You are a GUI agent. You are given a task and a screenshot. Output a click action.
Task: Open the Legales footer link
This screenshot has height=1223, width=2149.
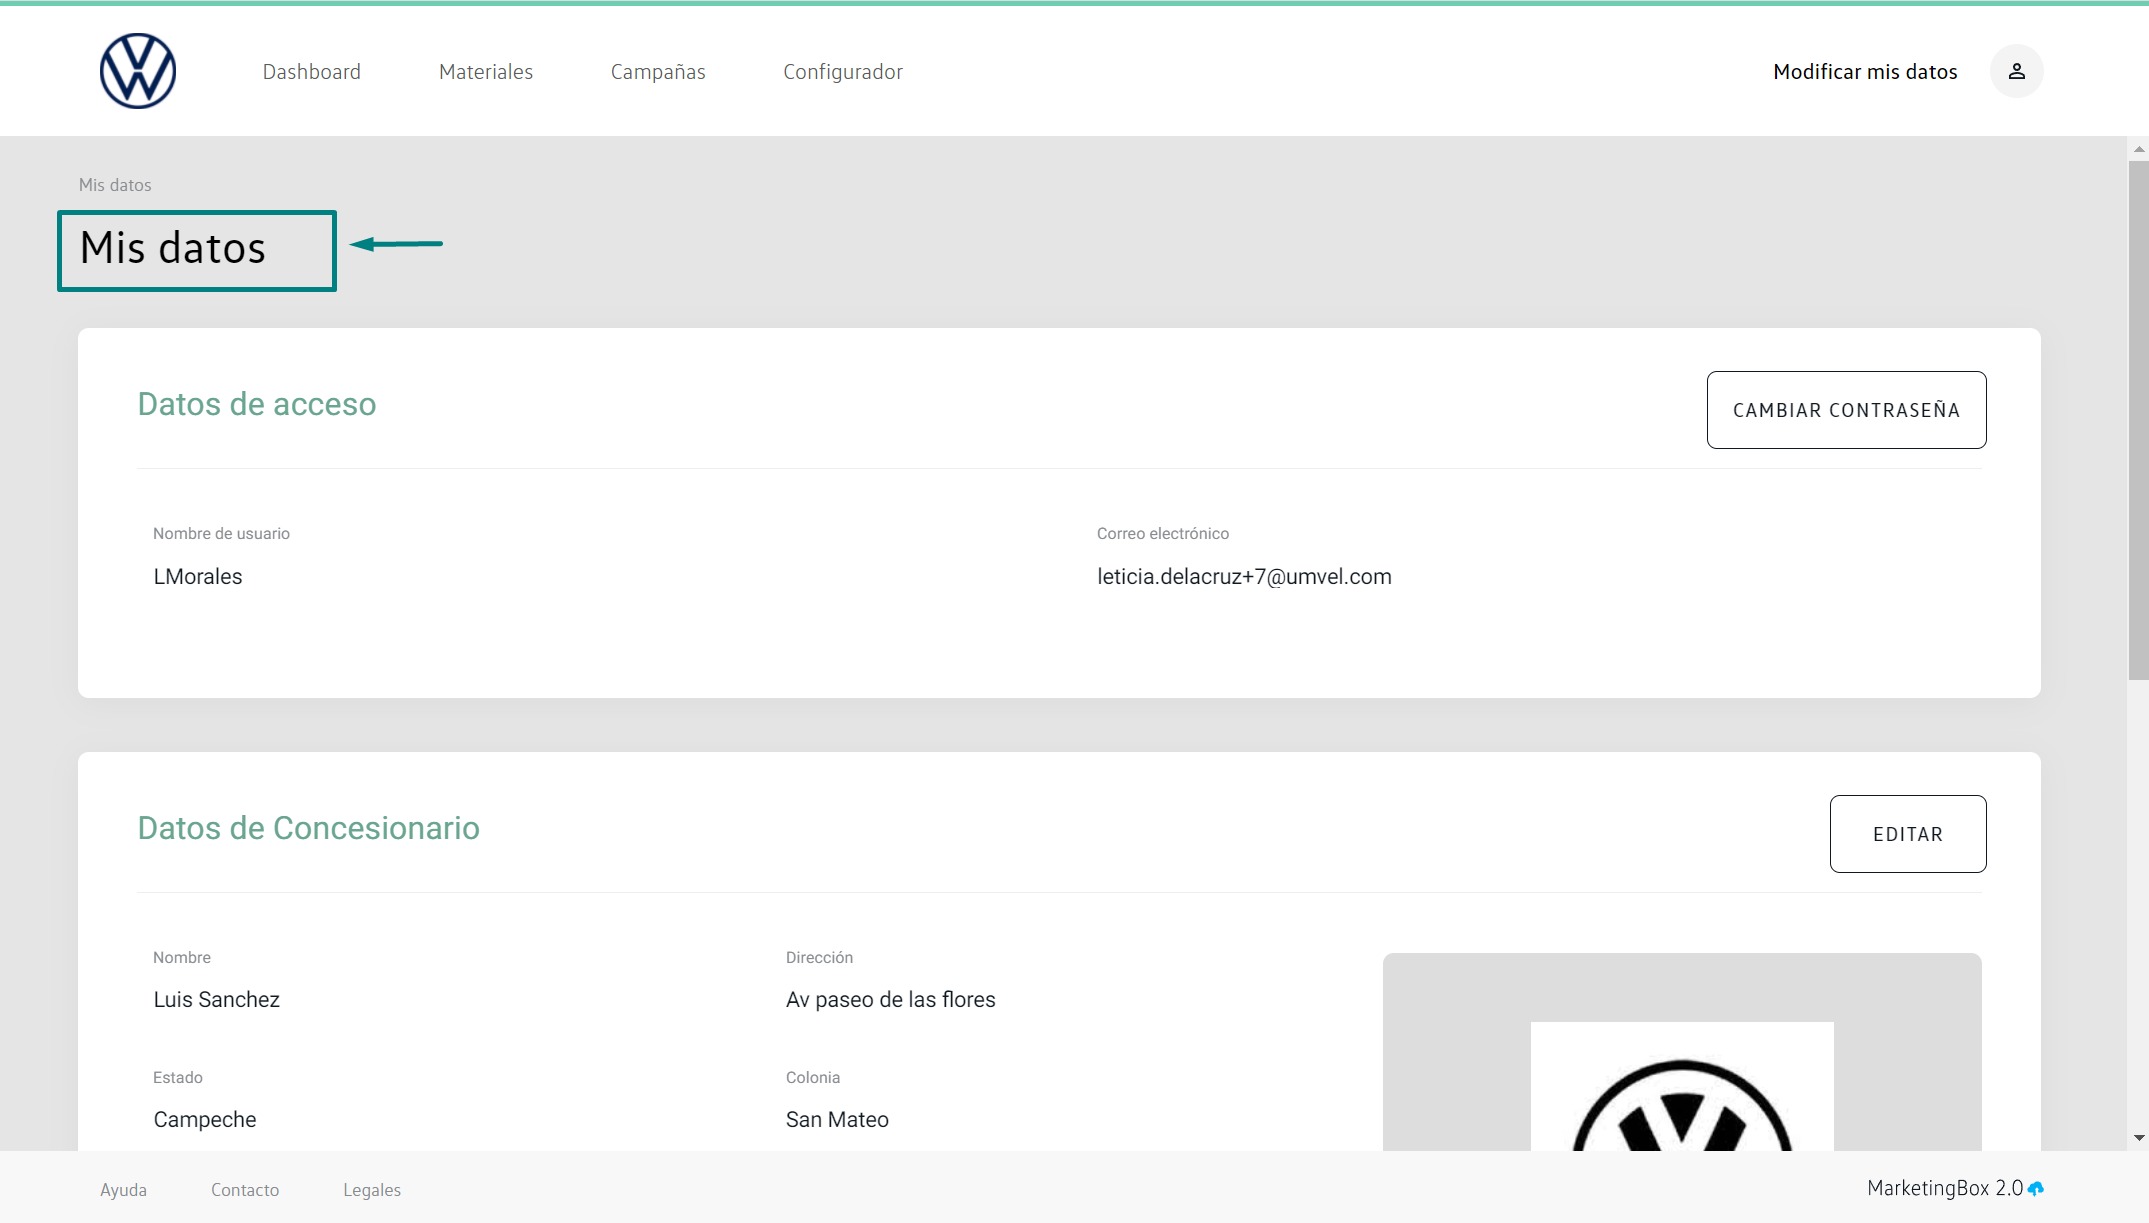point(372,1190)
